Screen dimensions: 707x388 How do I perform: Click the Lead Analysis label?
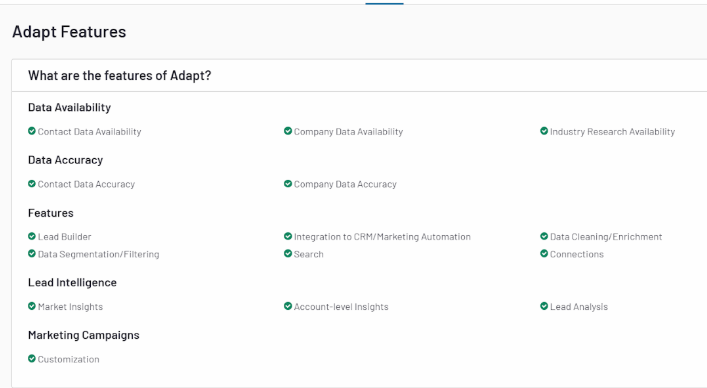(x=579, y=307)
